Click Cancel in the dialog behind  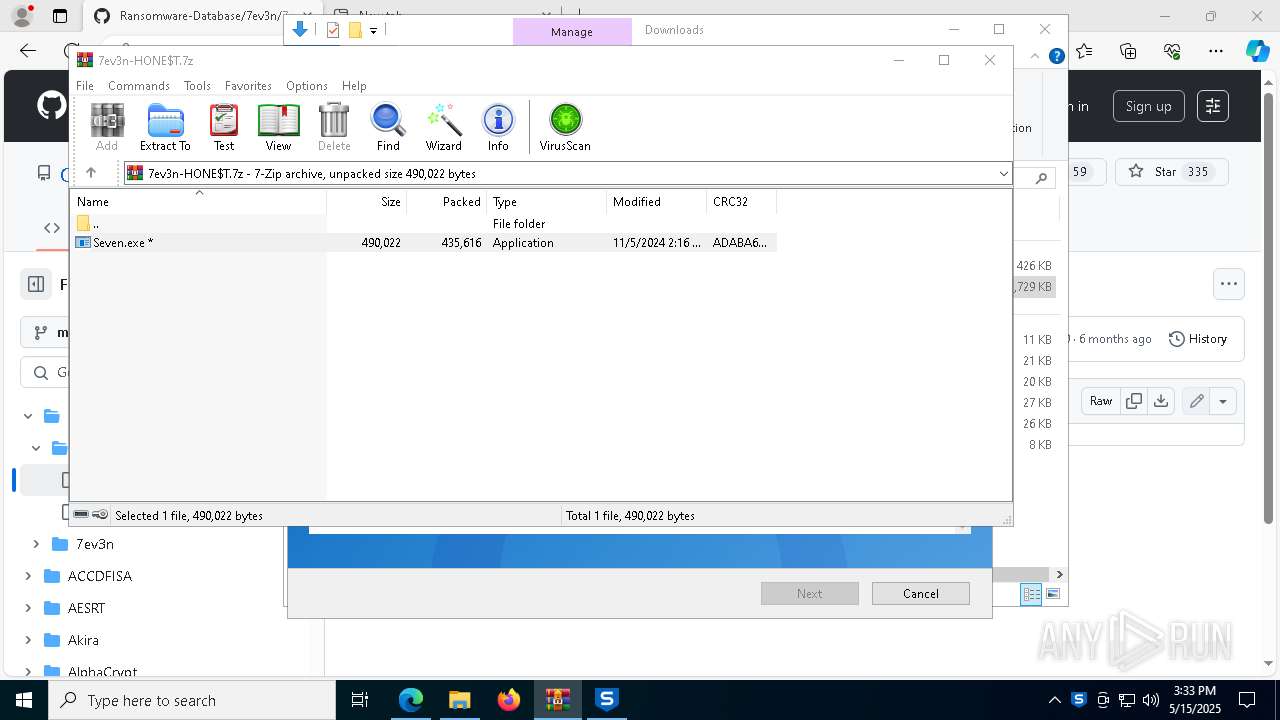tap(920, 593)
